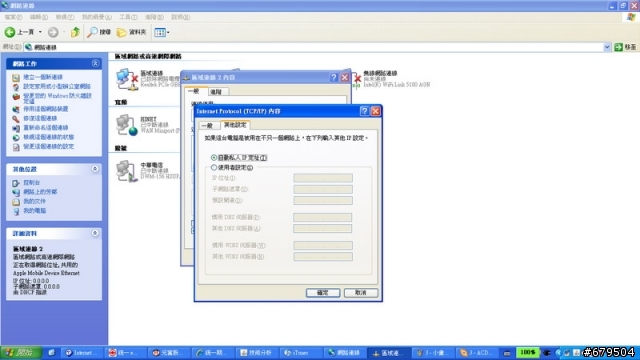Click 取消 Cancel button in TCP/IP dialog

click(x=361, y=293)
